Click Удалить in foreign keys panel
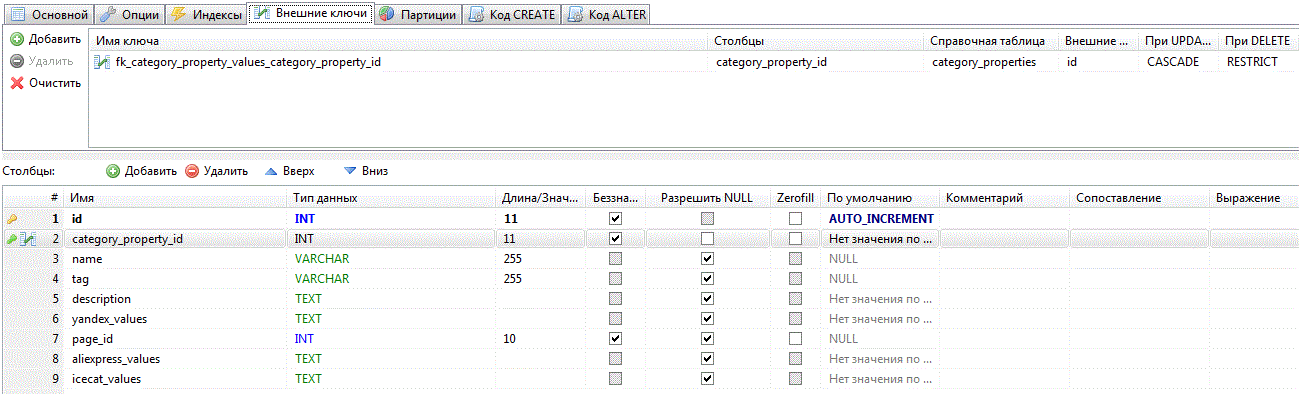Viewport: 1299px width, 394px height. pos(41,61)
